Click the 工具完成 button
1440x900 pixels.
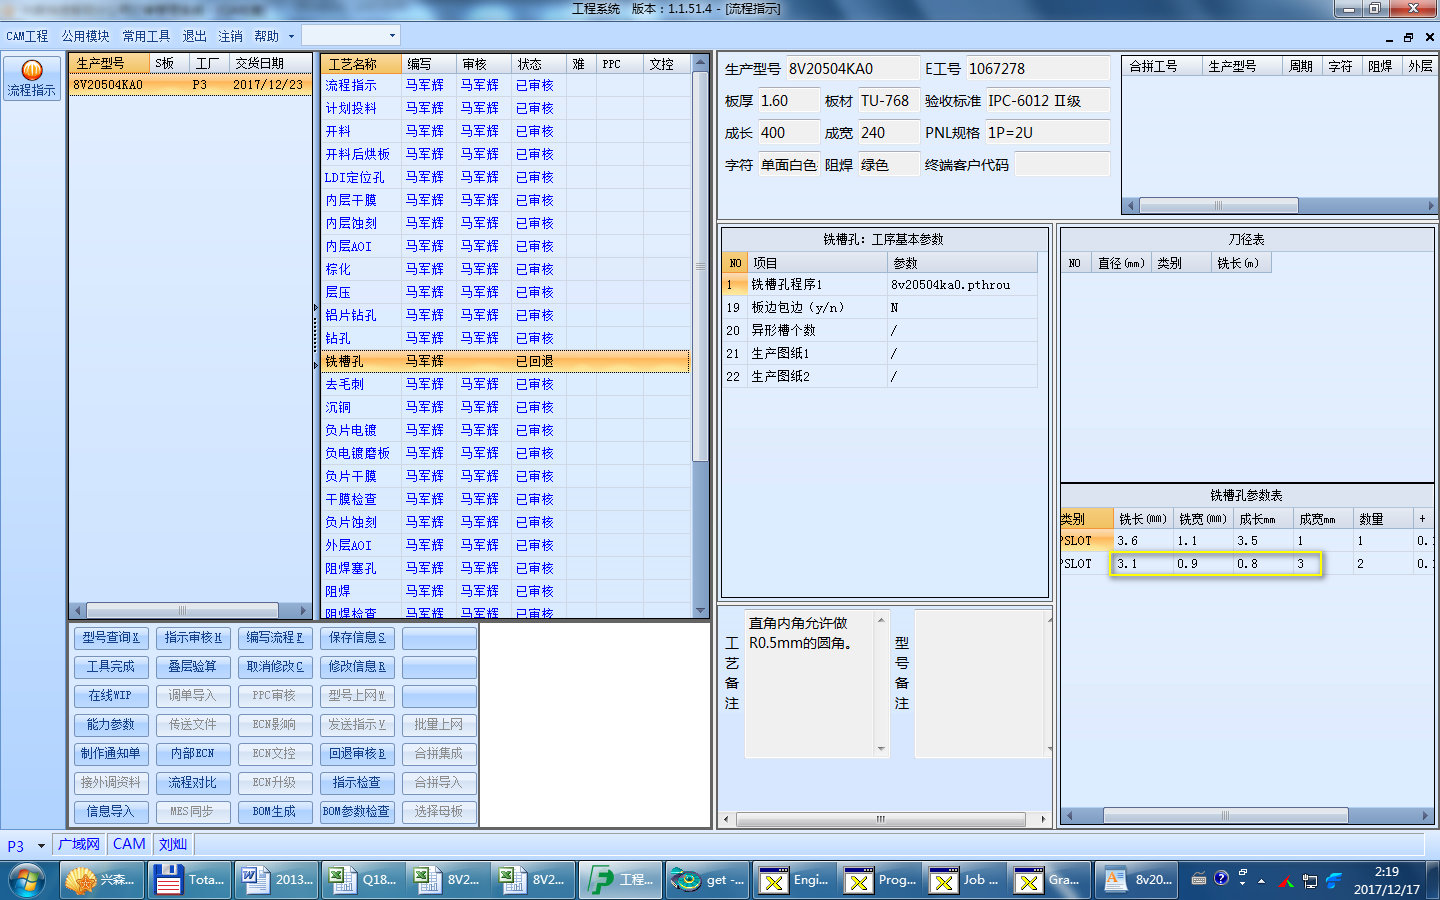pyautogui.click(x=111, y=667)
